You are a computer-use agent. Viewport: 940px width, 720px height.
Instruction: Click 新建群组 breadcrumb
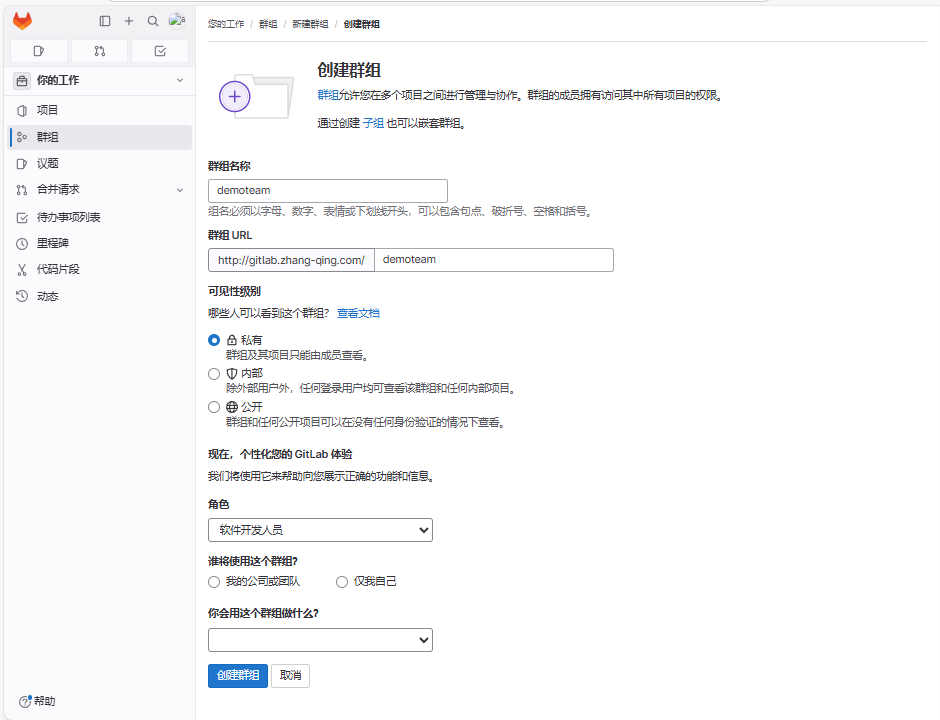click(x=310, y=24)
